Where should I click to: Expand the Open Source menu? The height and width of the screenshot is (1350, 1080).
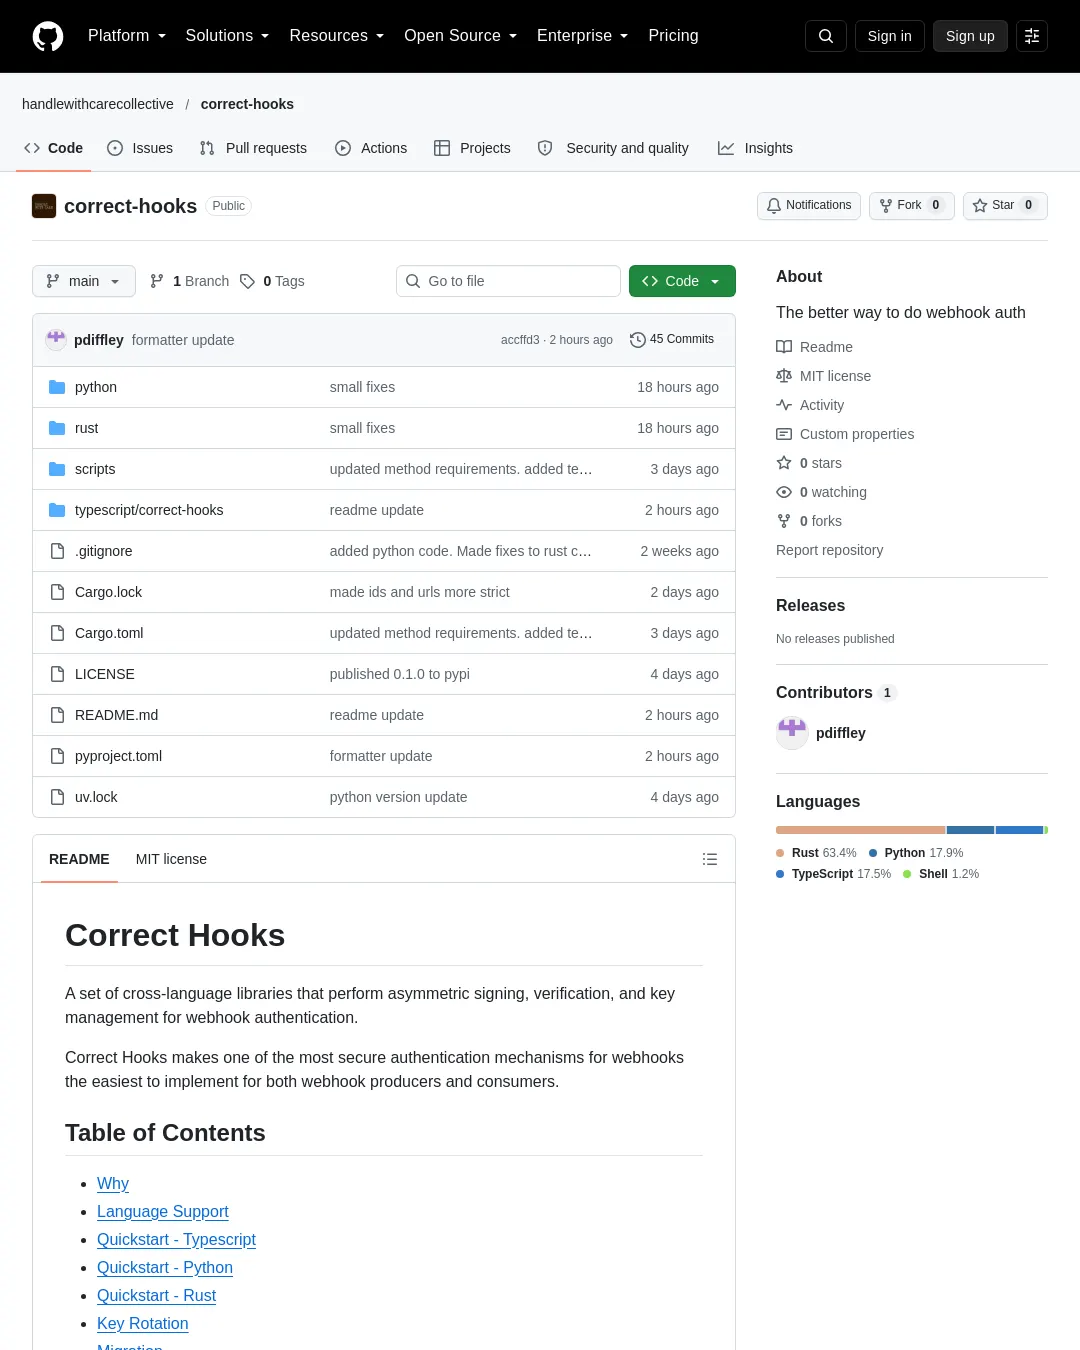pyautogui.click(x=460, y=36)
